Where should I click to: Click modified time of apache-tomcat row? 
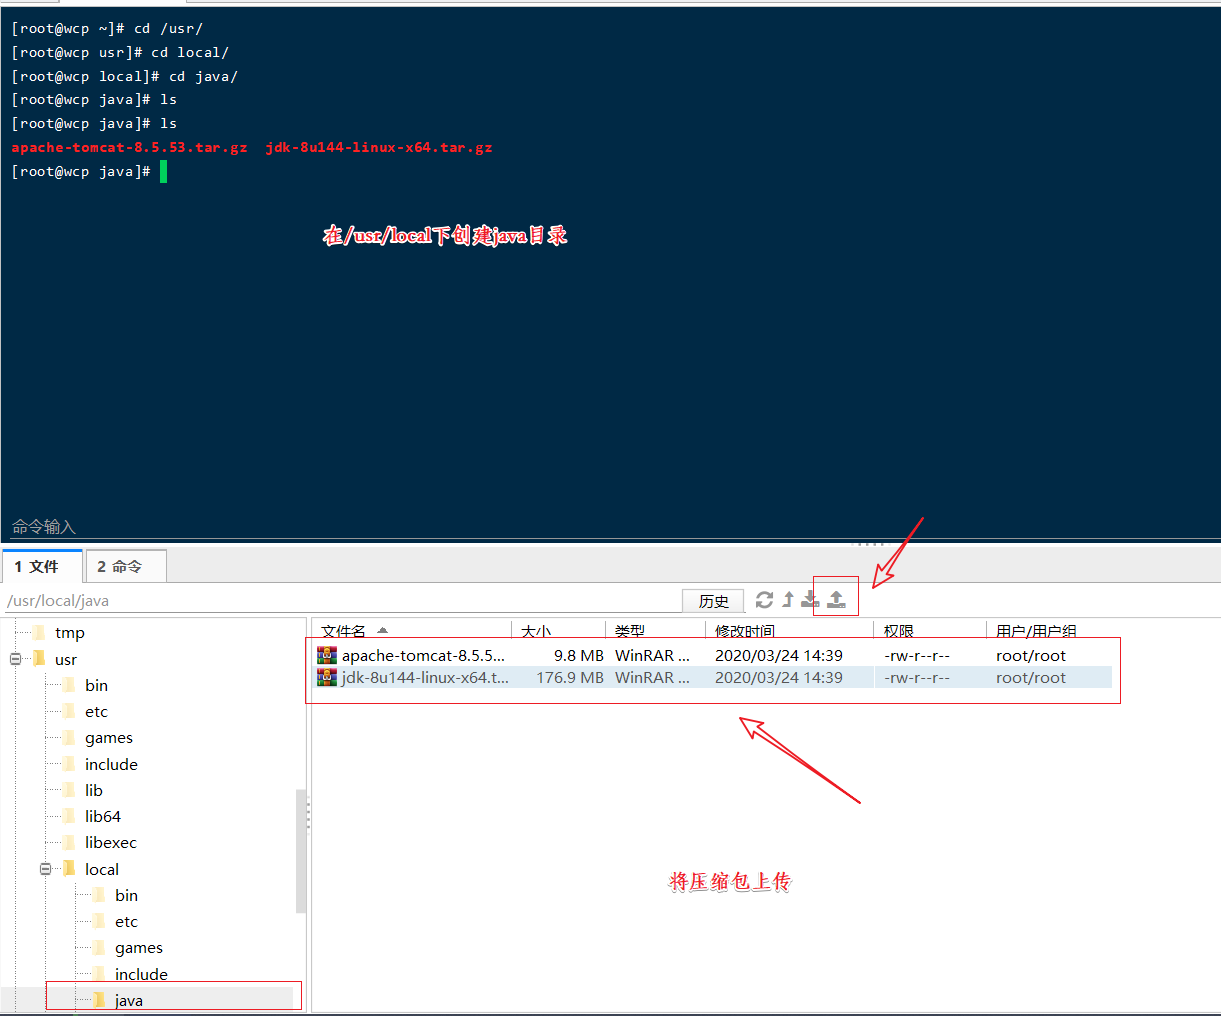(779, 656)
